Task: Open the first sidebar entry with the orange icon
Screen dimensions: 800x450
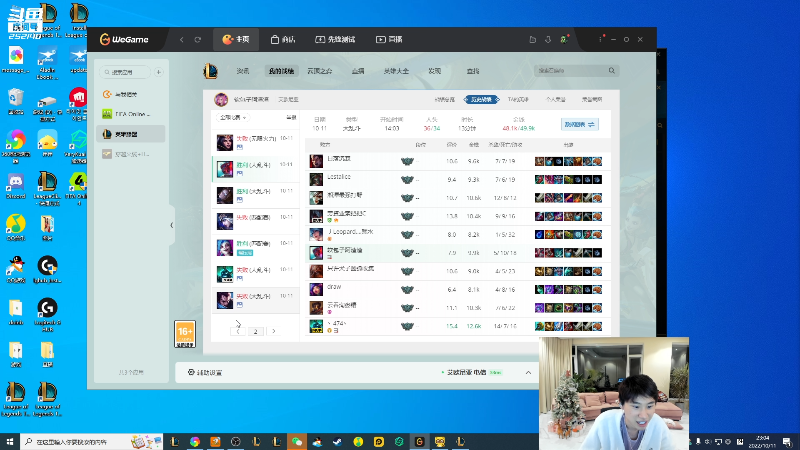Action: click(x=131, y=94)
